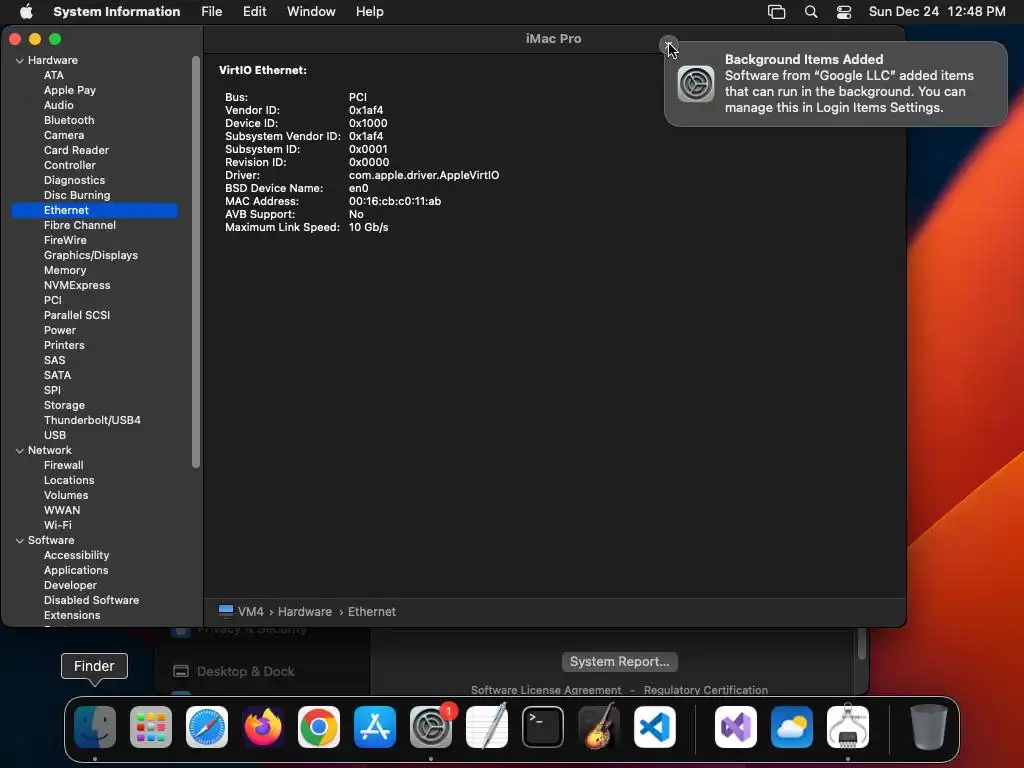Click the sidebar scrollbar
The image size is (1024, 768).
click(195, 261)
